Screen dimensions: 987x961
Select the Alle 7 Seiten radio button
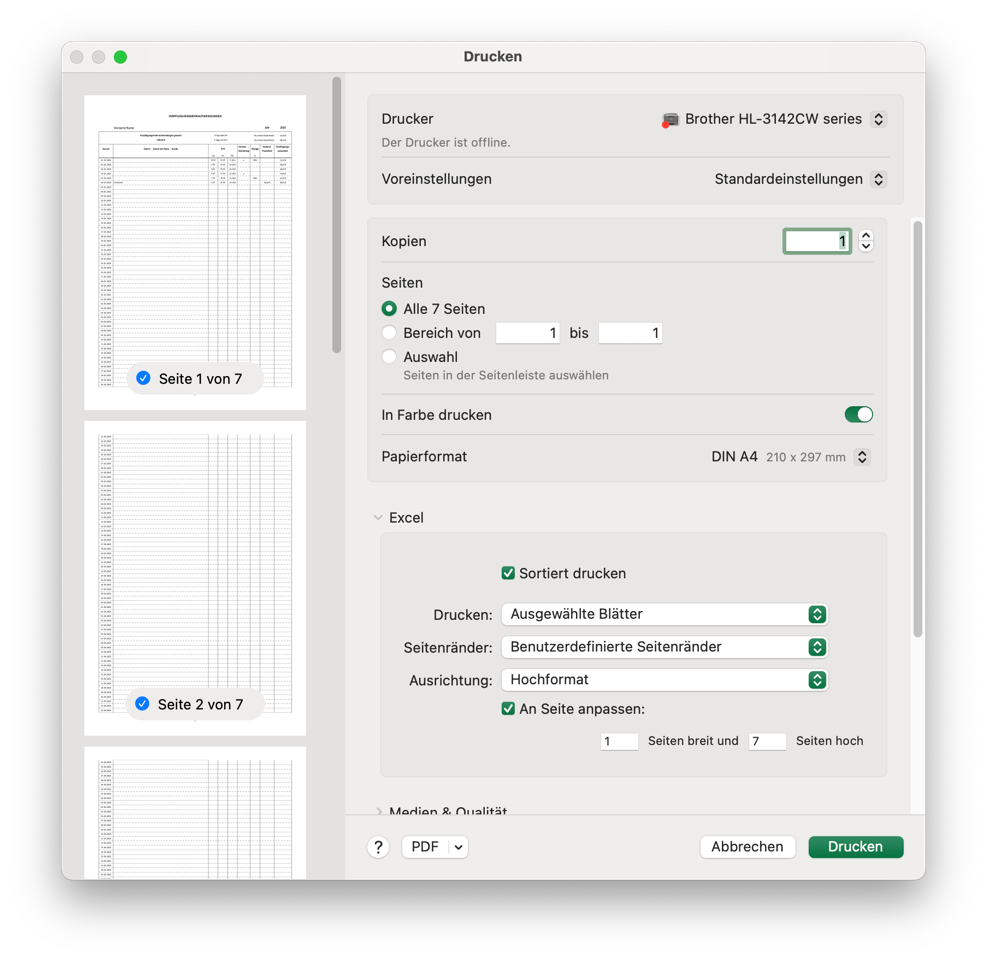389,309
